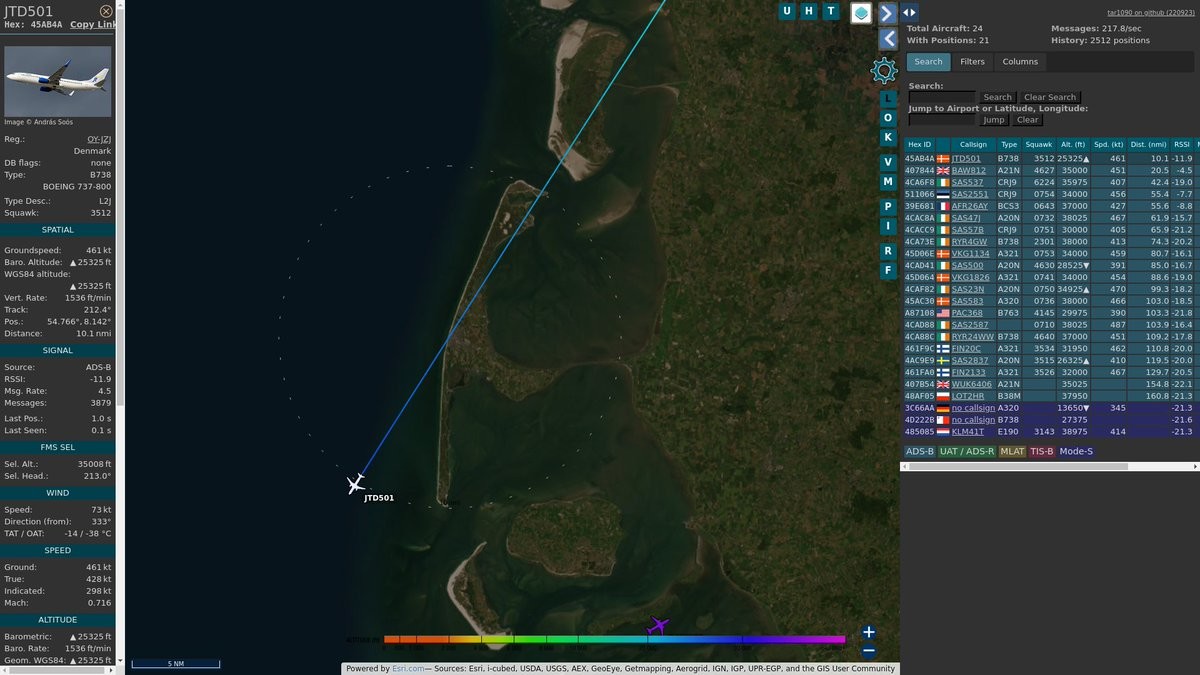1200x675 pixels.
Task: Sort table by Hex ID column
Action: tap(919, 145)
